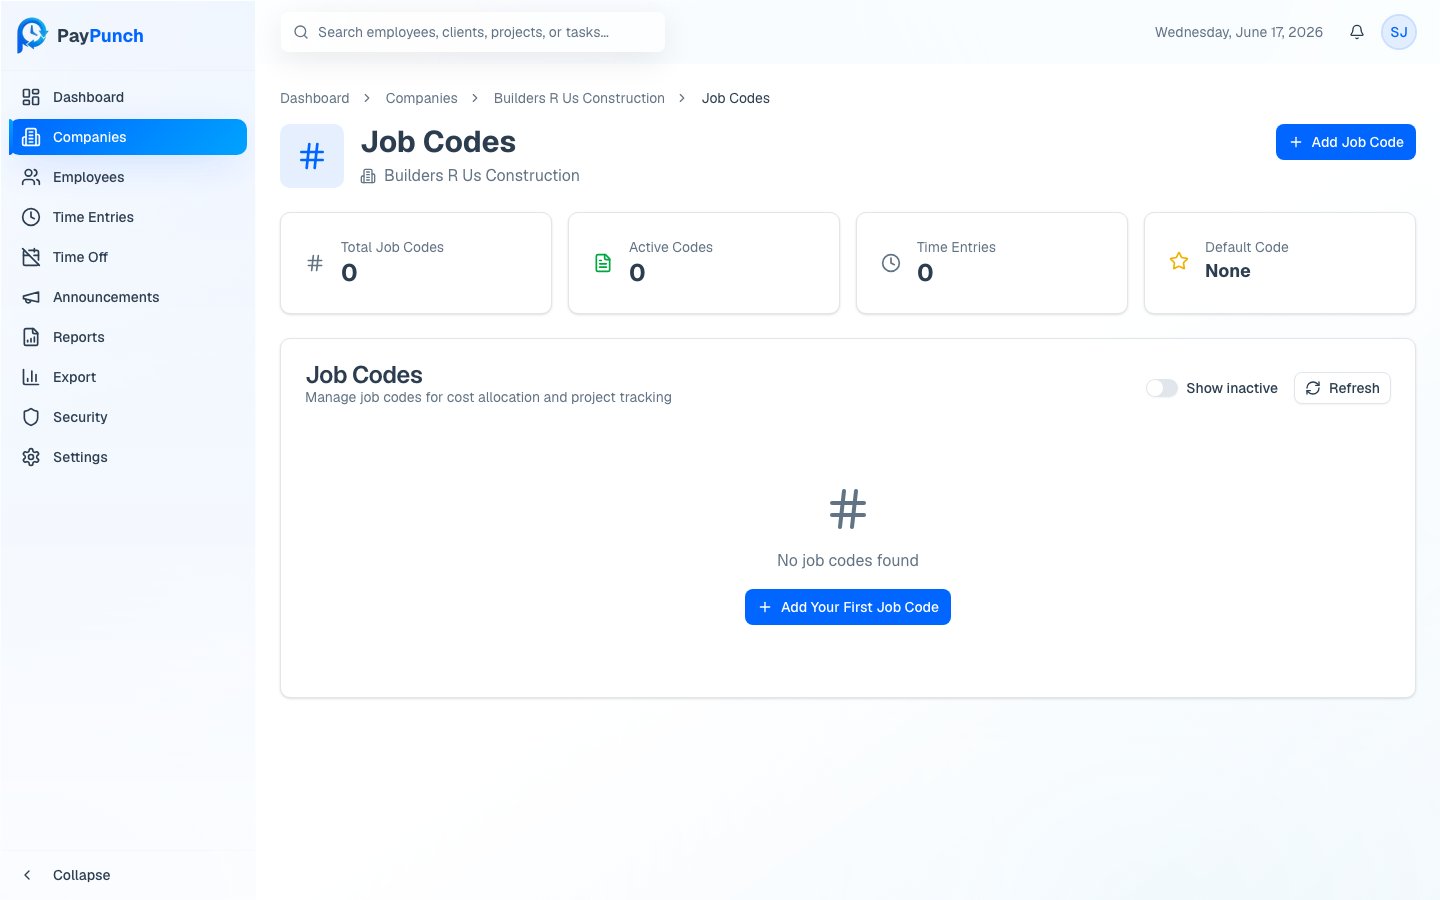This screenshot has height=900, width=1440.
Task: Click the large hash icon beside the page title
Action: [x=312, y=156]
